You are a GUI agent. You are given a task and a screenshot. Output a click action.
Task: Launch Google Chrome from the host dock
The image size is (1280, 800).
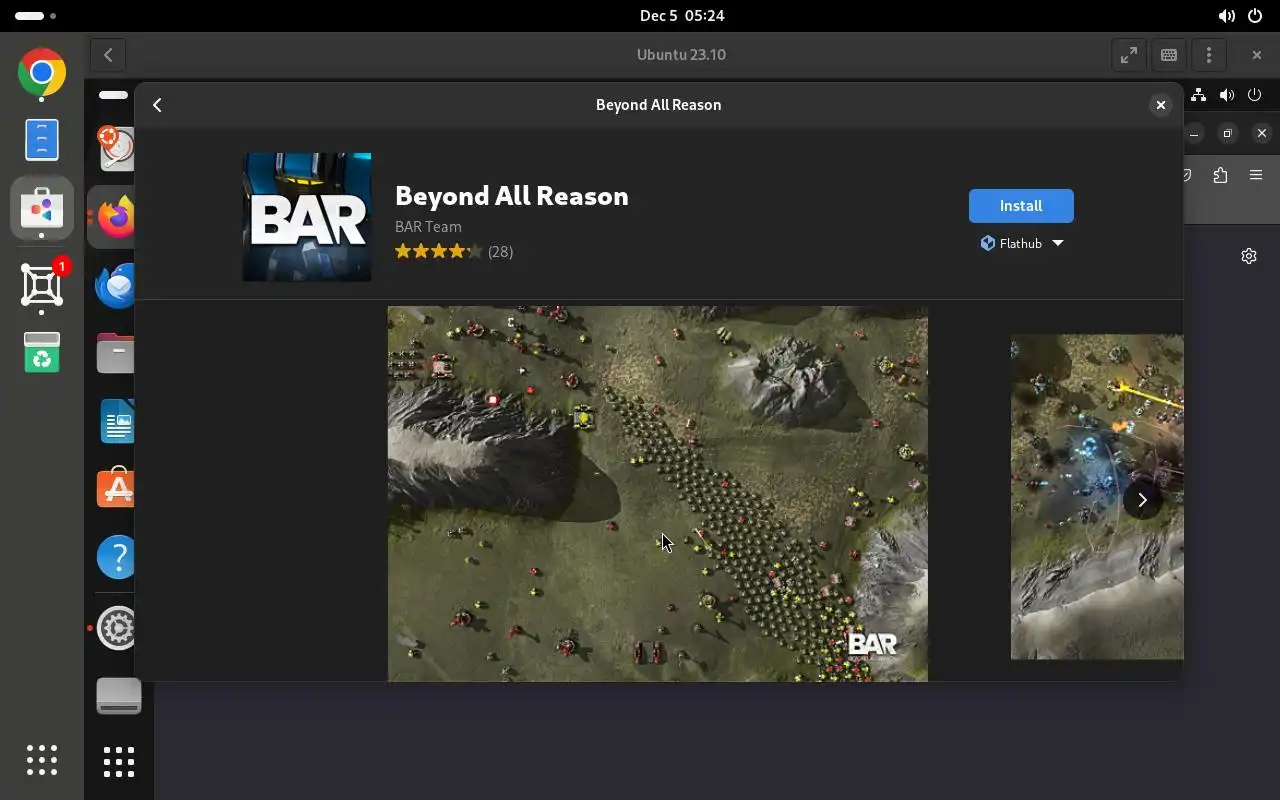point(42,73)
